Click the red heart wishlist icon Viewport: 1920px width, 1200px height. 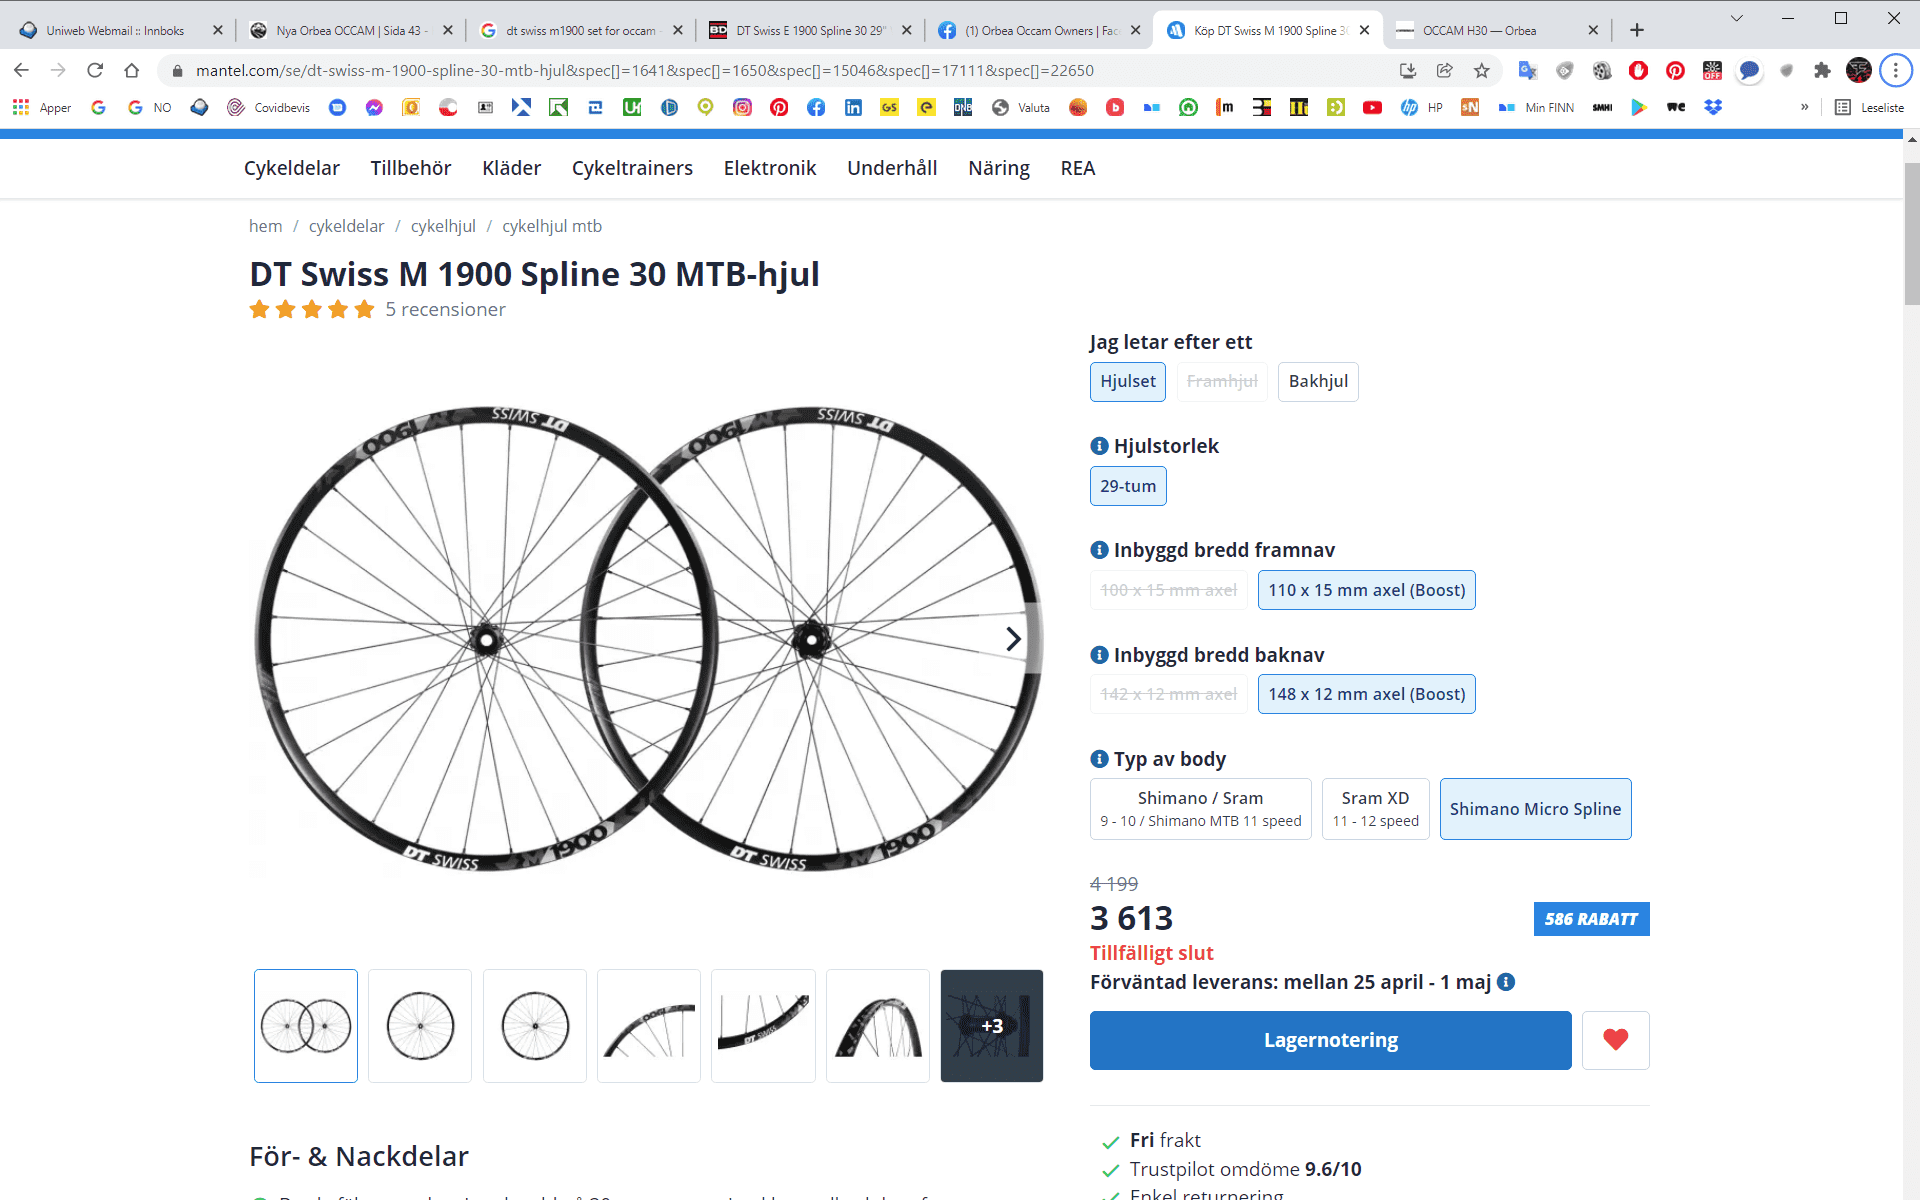click(1615, 1040)
